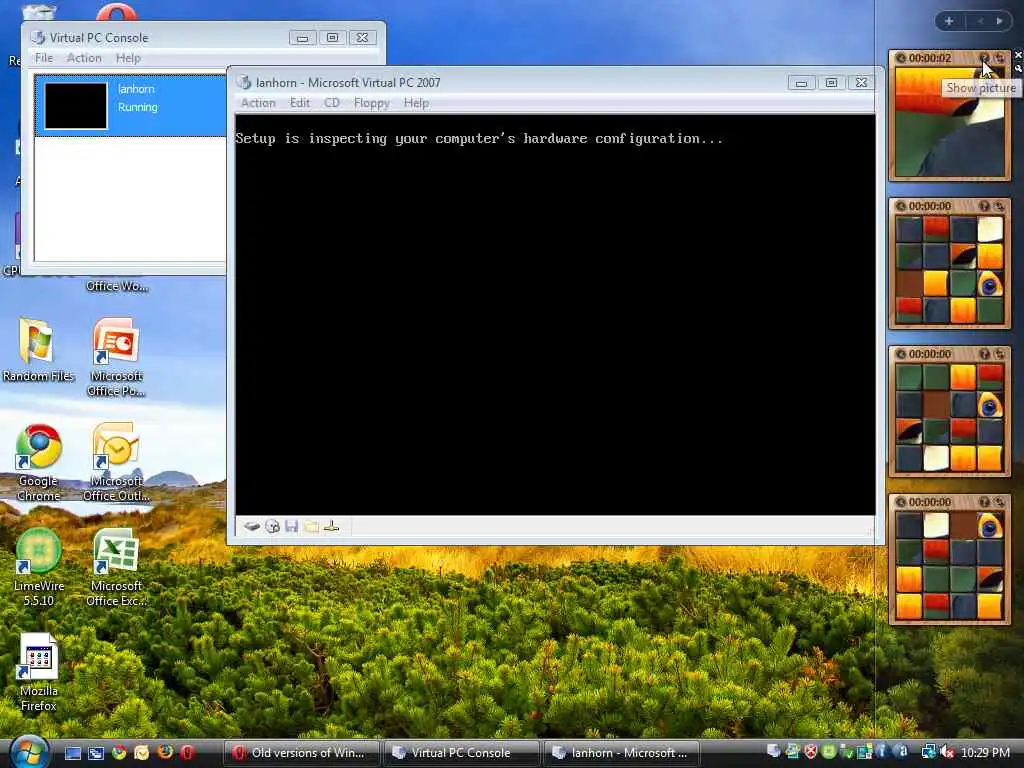Click the plus button to add sidebar gadgets
The width and height of the screenshot is (1024, 768).
coord(949,21)
